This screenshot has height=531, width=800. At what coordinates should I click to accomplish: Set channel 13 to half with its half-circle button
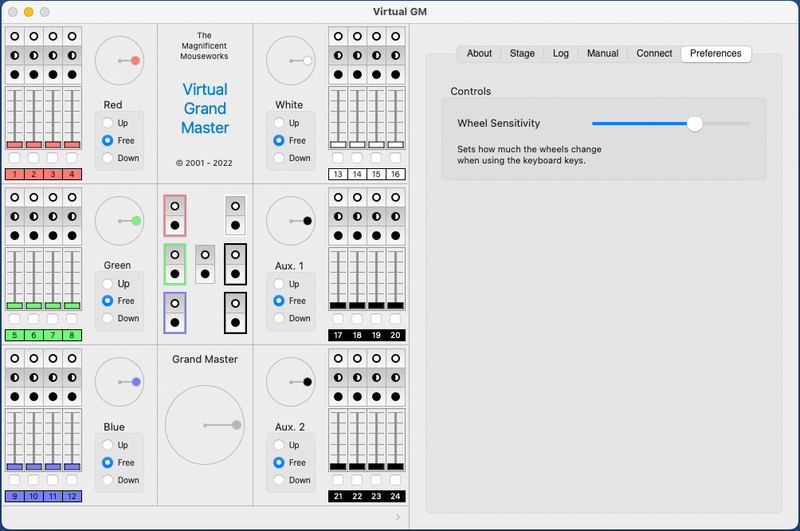tap(338, 55)
